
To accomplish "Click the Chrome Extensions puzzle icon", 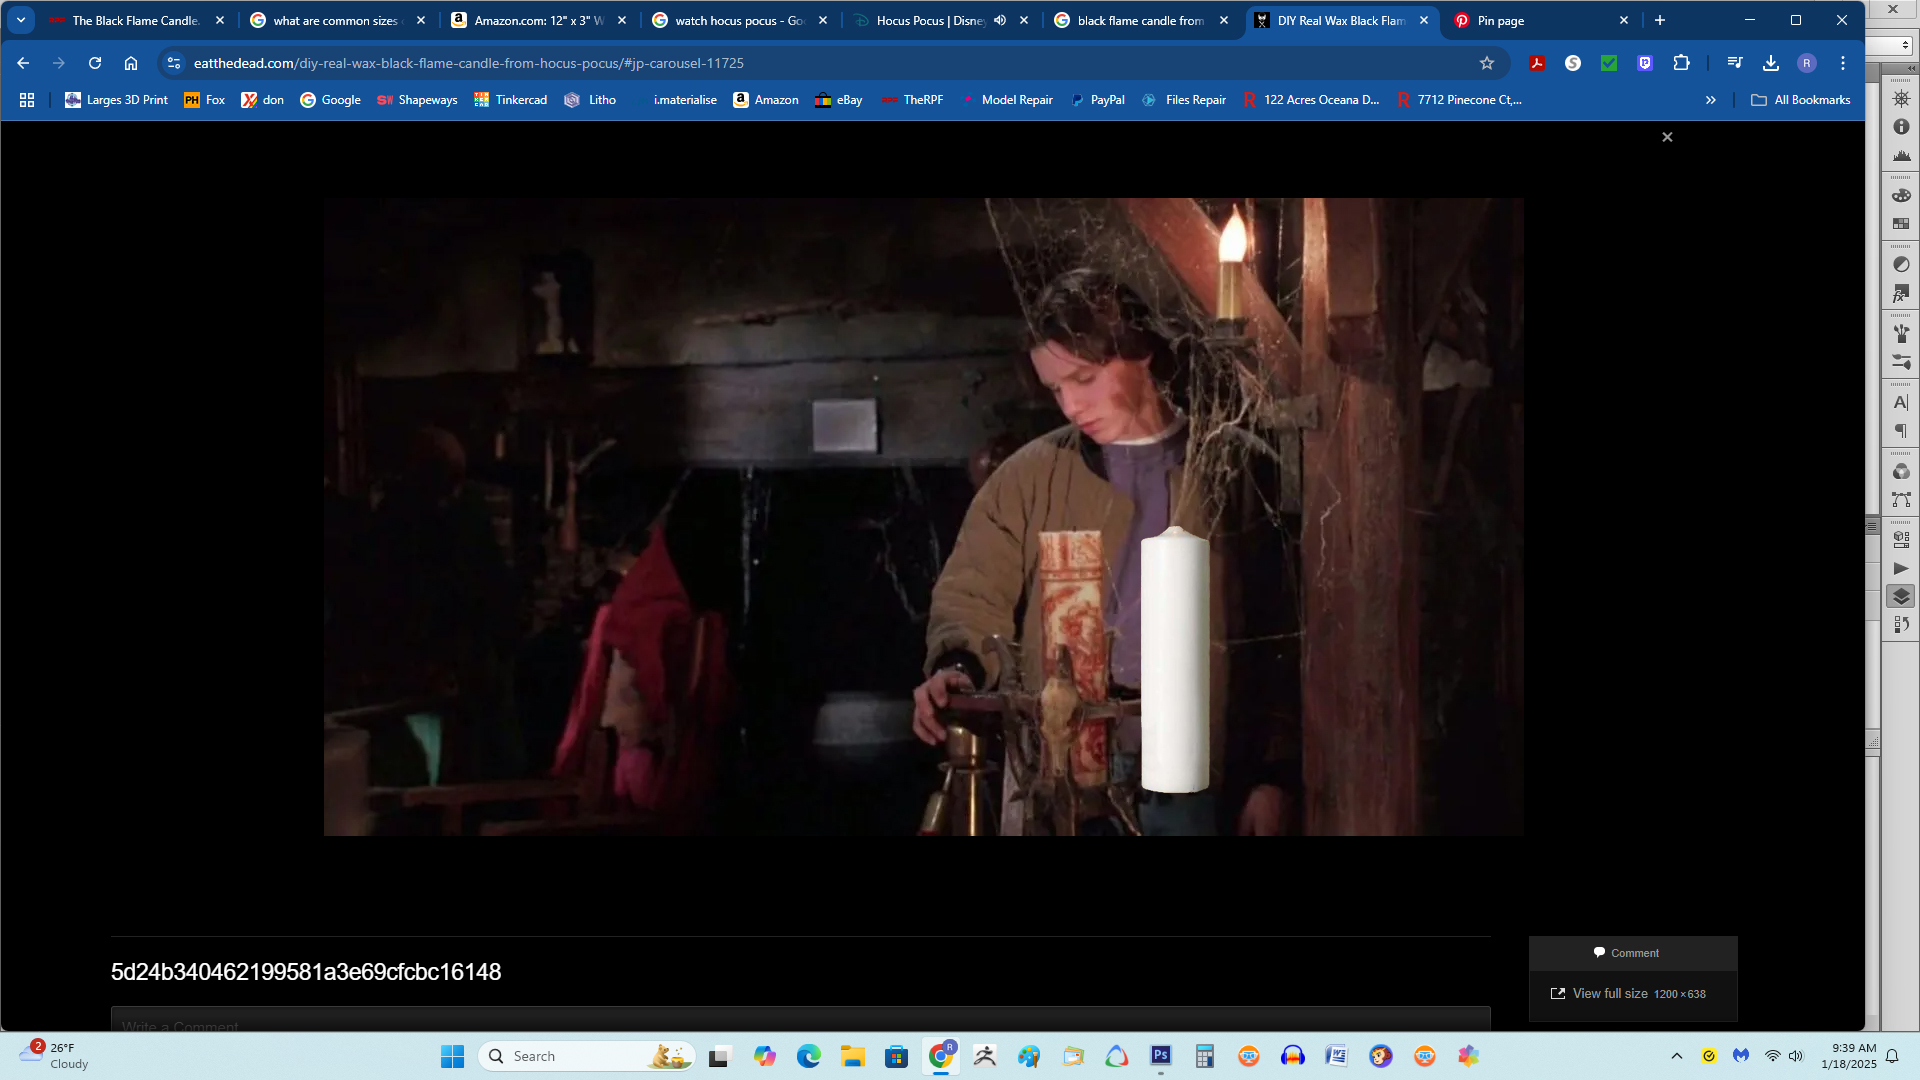I will [1681, 63].
